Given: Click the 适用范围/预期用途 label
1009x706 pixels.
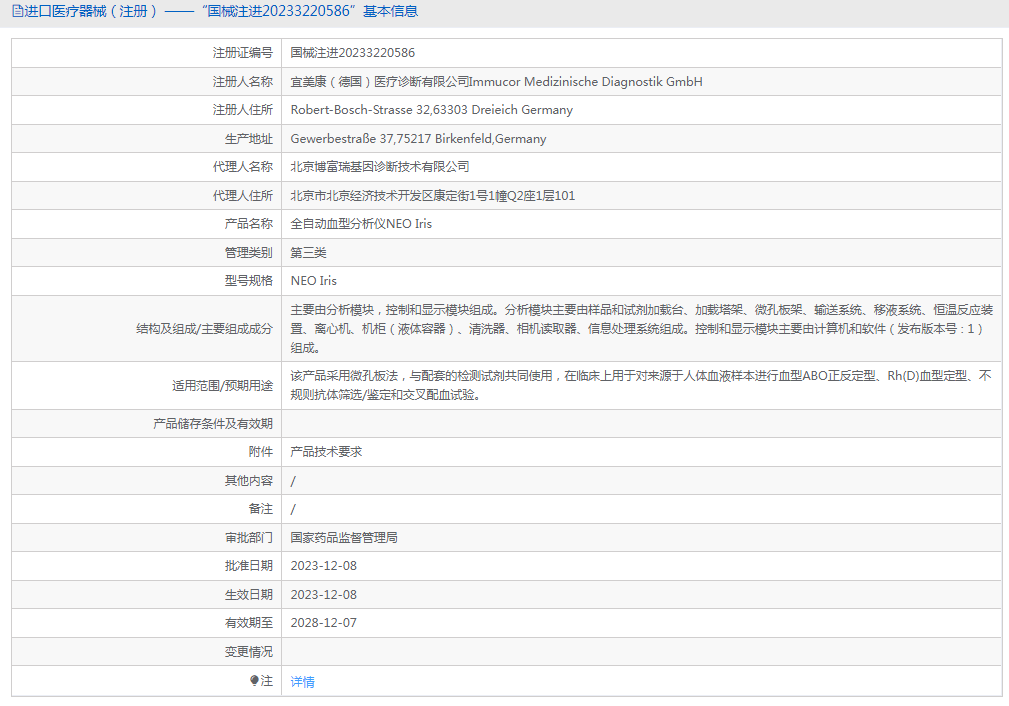Looking at the screenshot, I should (222, 386).
